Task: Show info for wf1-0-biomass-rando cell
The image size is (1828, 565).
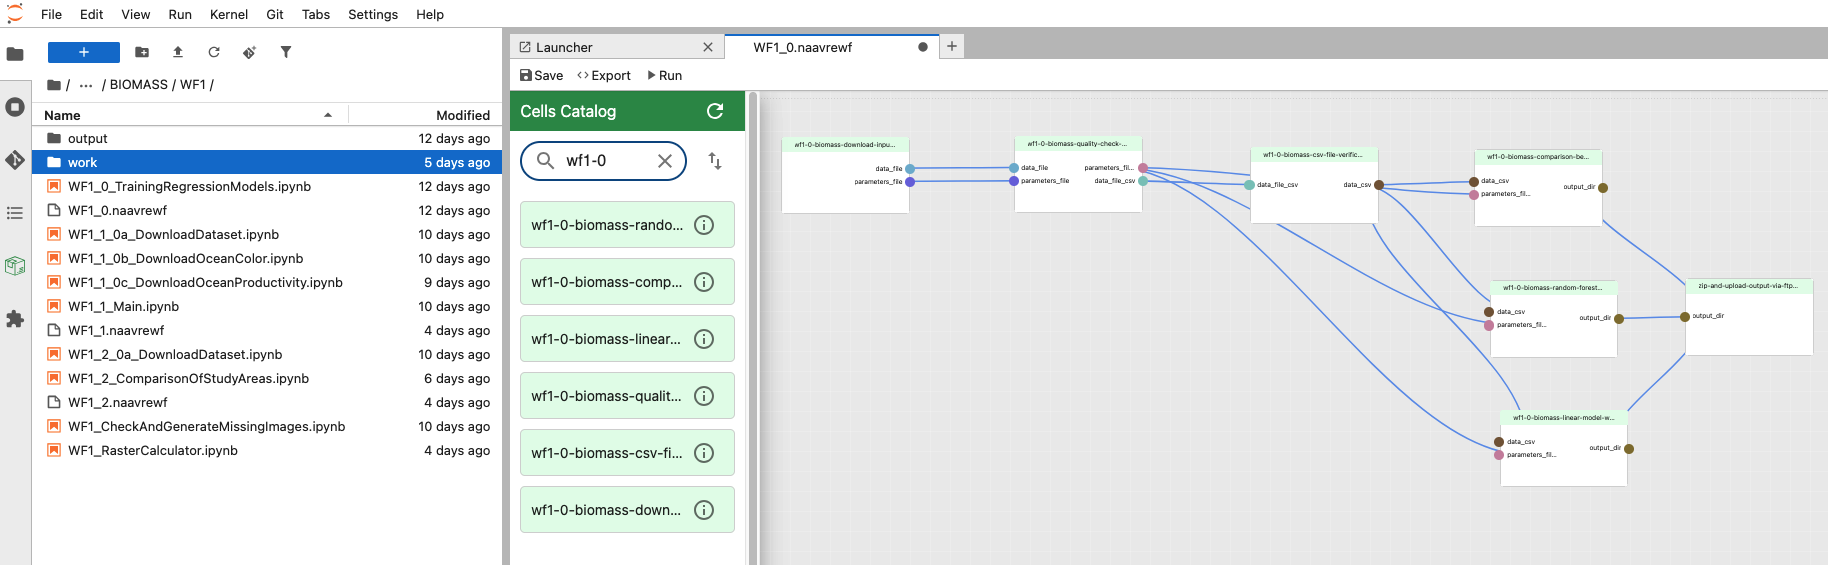Action: tap(704, 225)
